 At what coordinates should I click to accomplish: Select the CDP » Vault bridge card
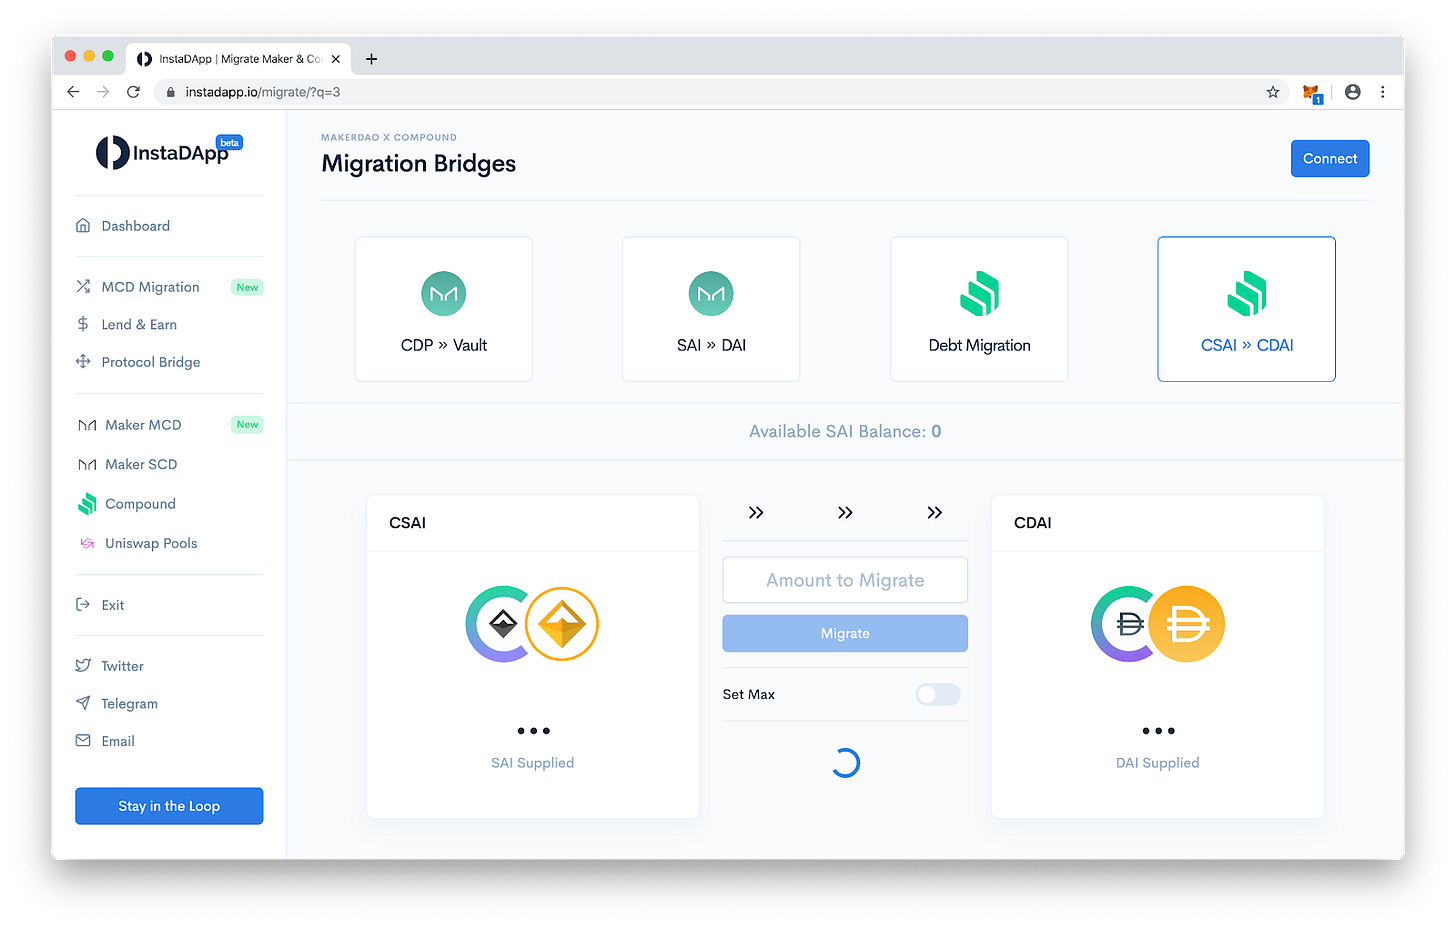[444, 309]
